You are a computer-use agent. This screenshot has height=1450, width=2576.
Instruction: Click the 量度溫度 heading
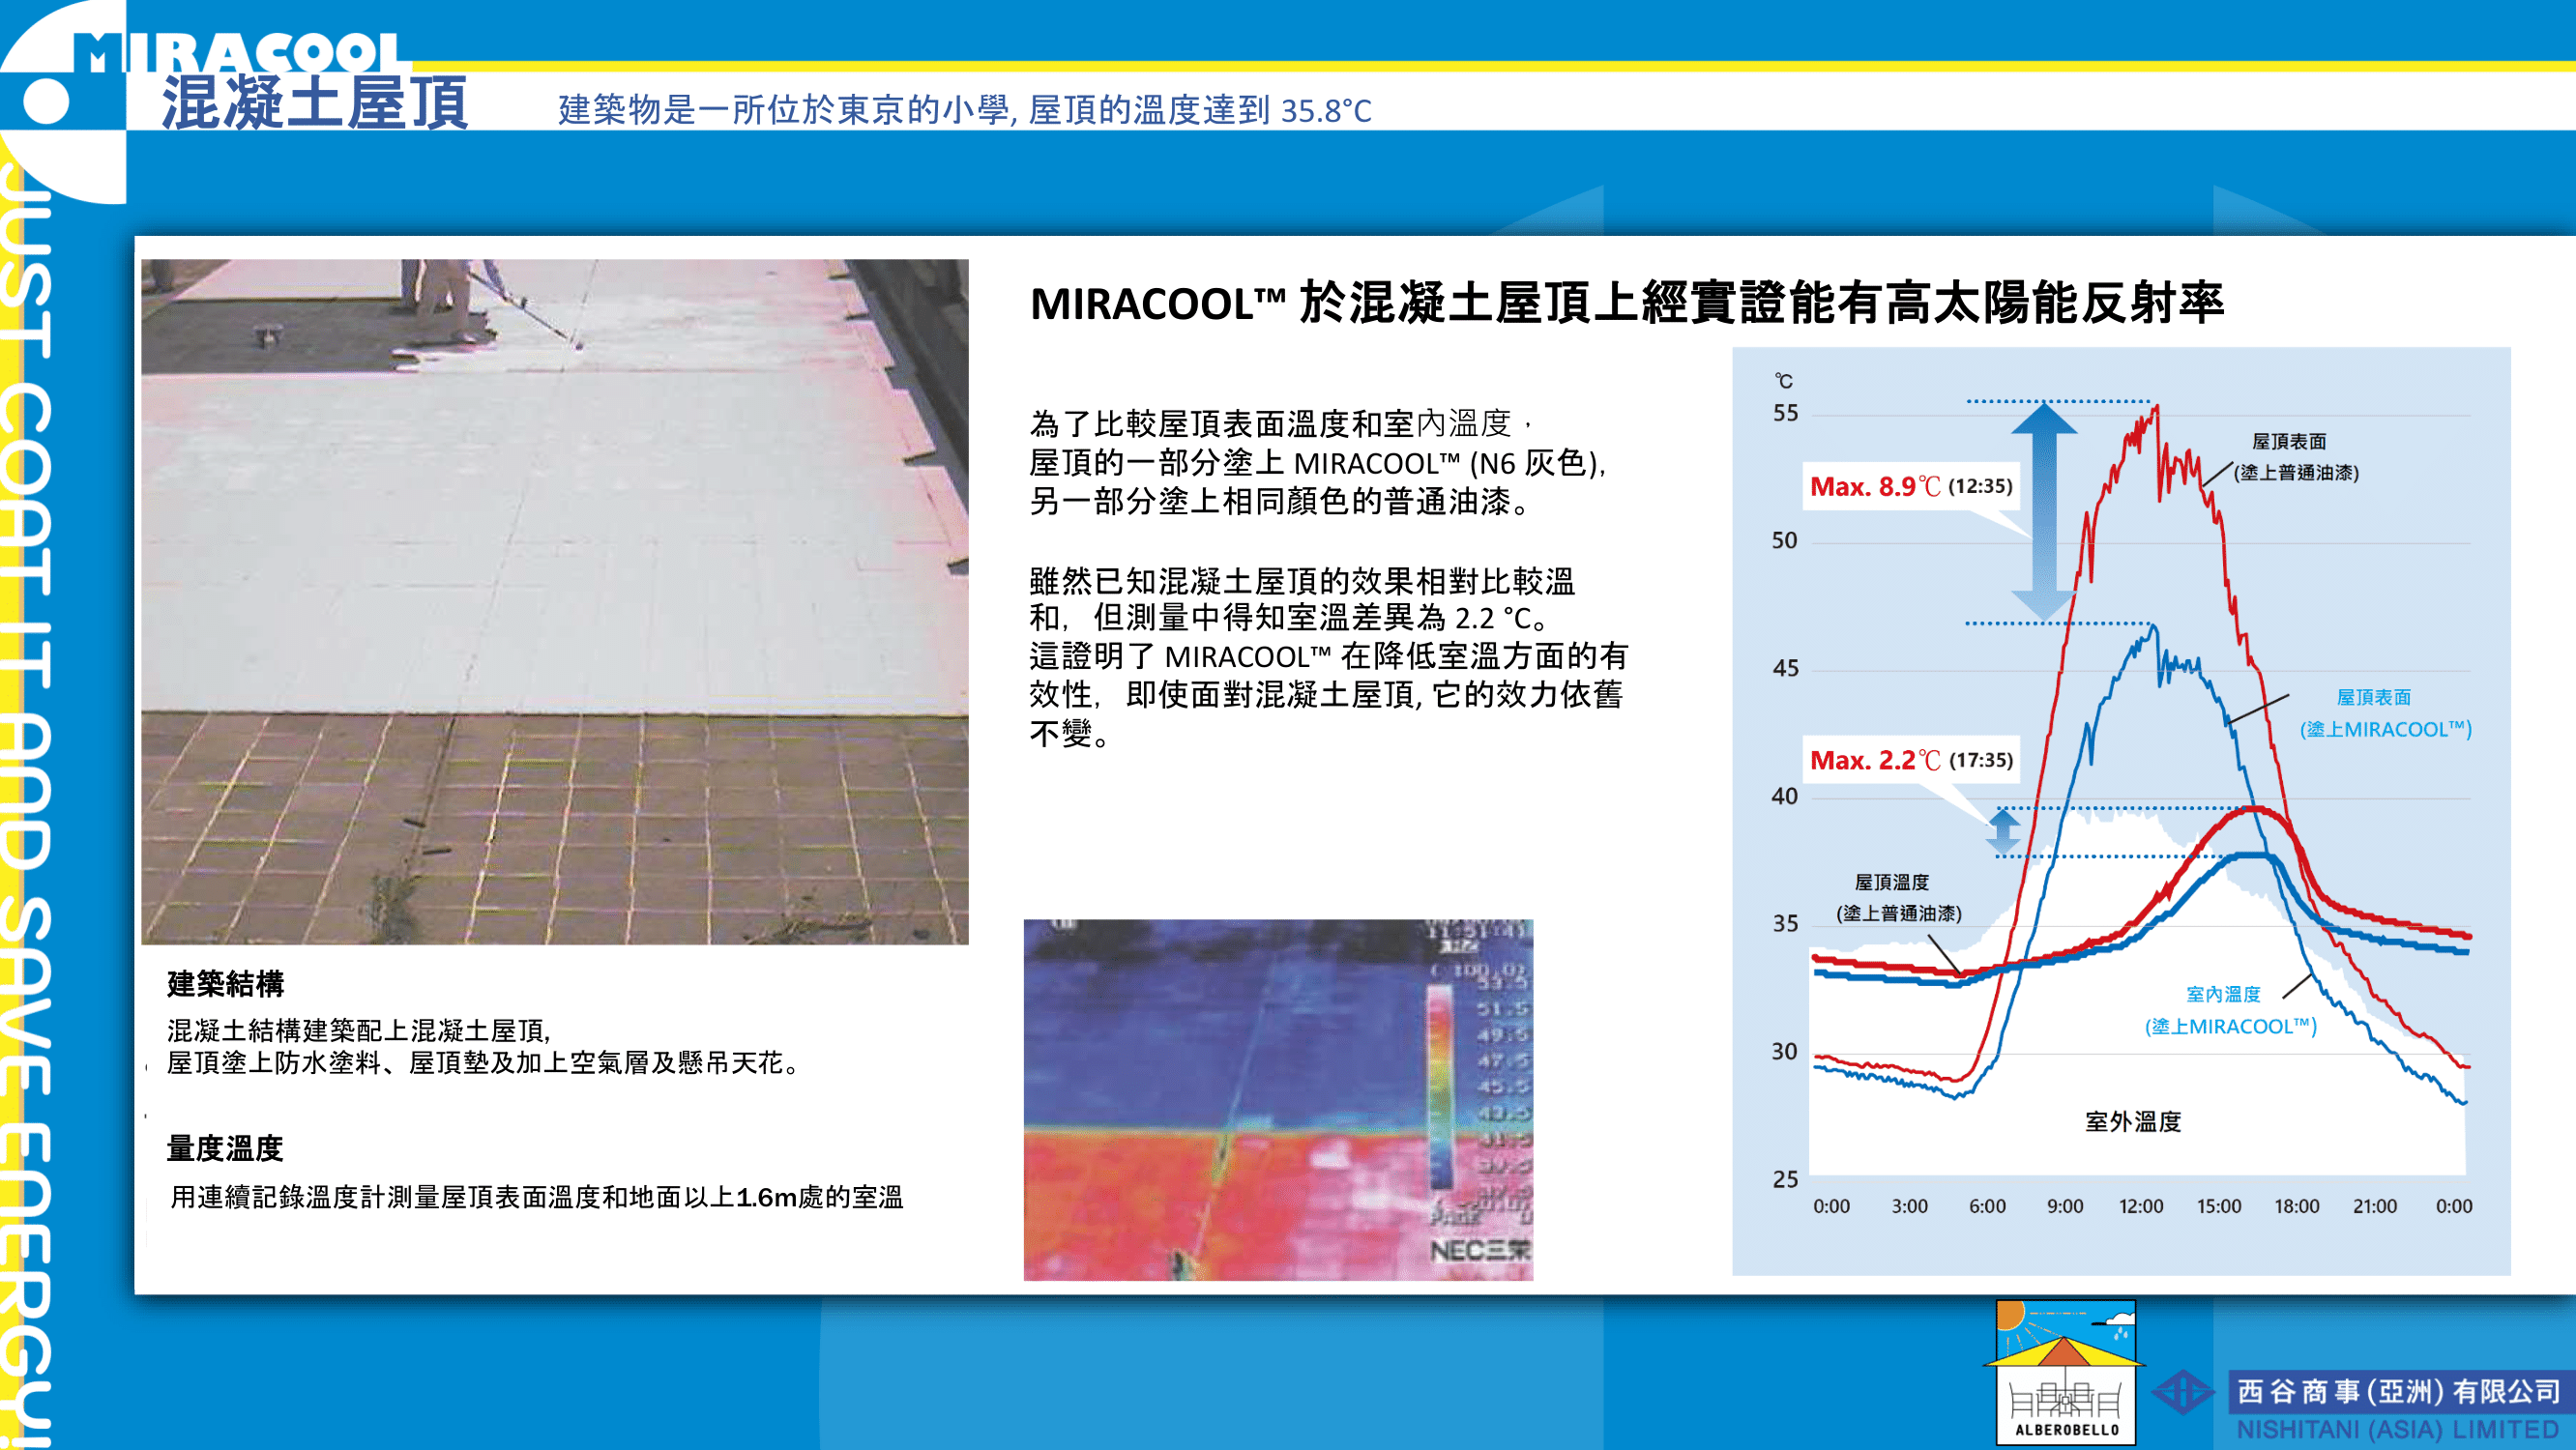(225, 1148)
